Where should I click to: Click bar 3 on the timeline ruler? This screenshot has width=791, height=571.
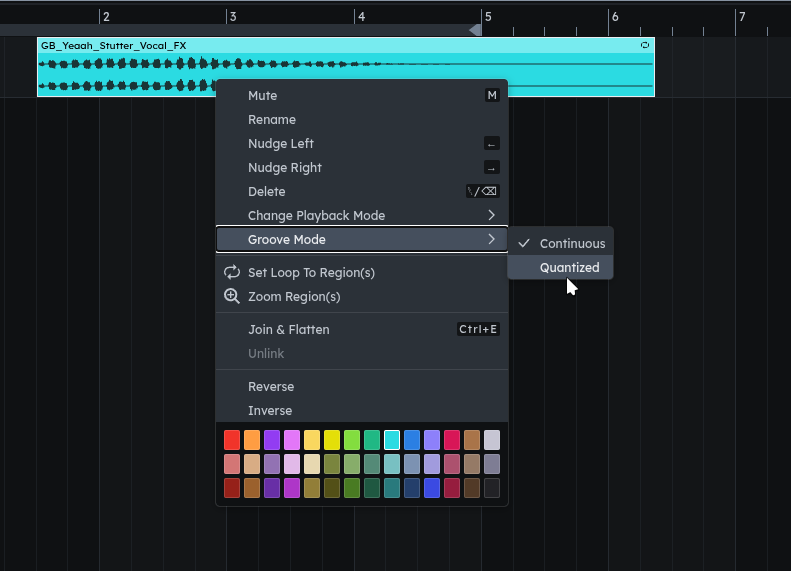coord(233,17)
